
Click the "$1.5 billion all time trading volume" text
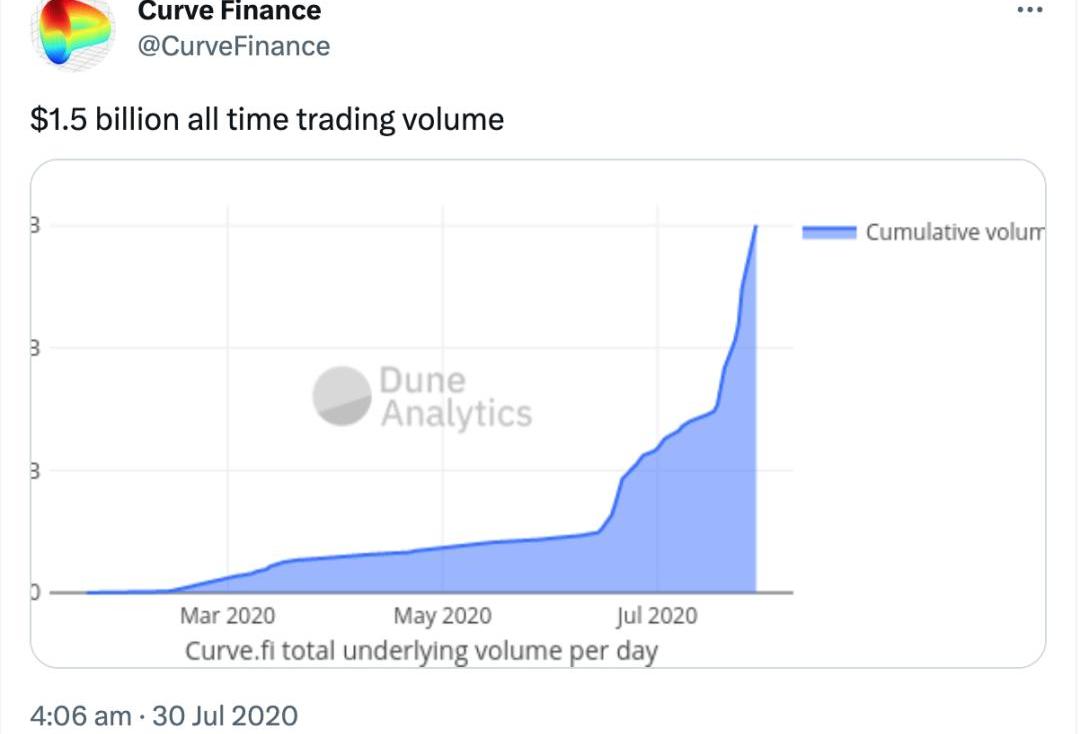pos(268,120)
